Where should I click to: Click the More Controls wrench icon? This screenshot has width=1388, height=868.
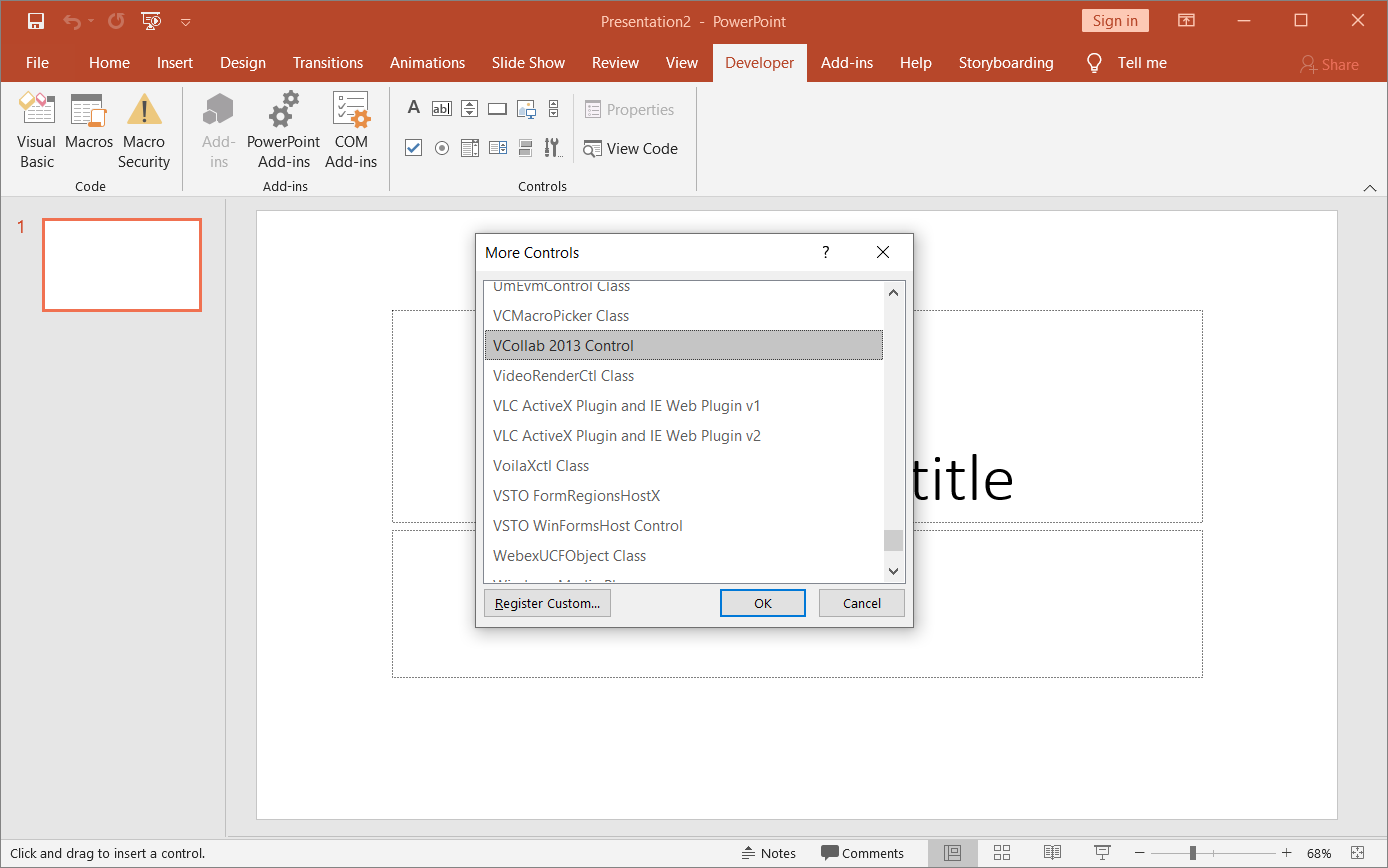[553, 148]
